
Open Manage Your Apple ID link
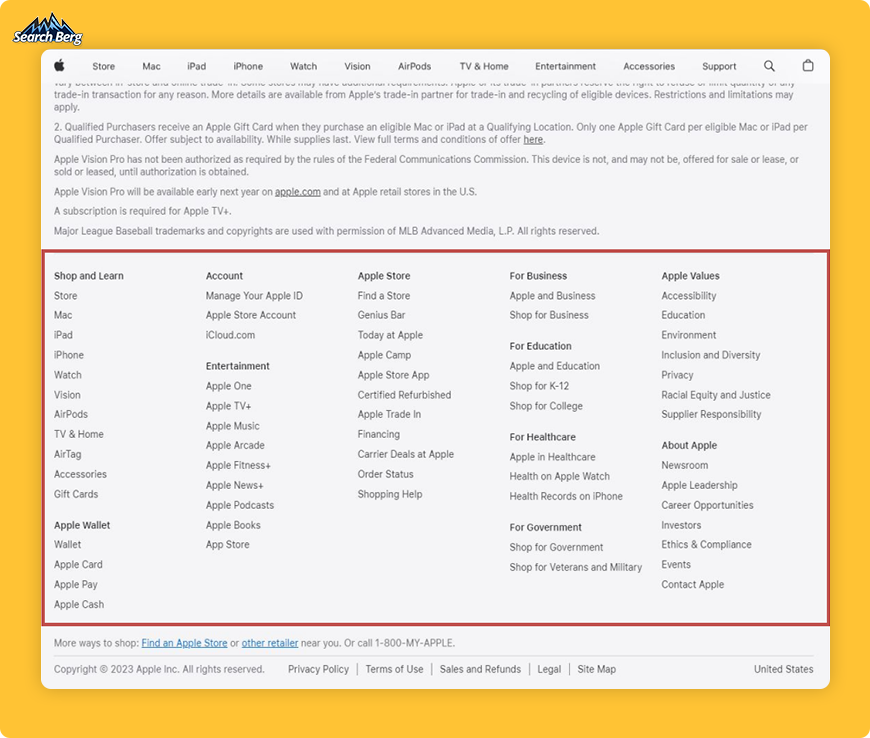point(254,296)
